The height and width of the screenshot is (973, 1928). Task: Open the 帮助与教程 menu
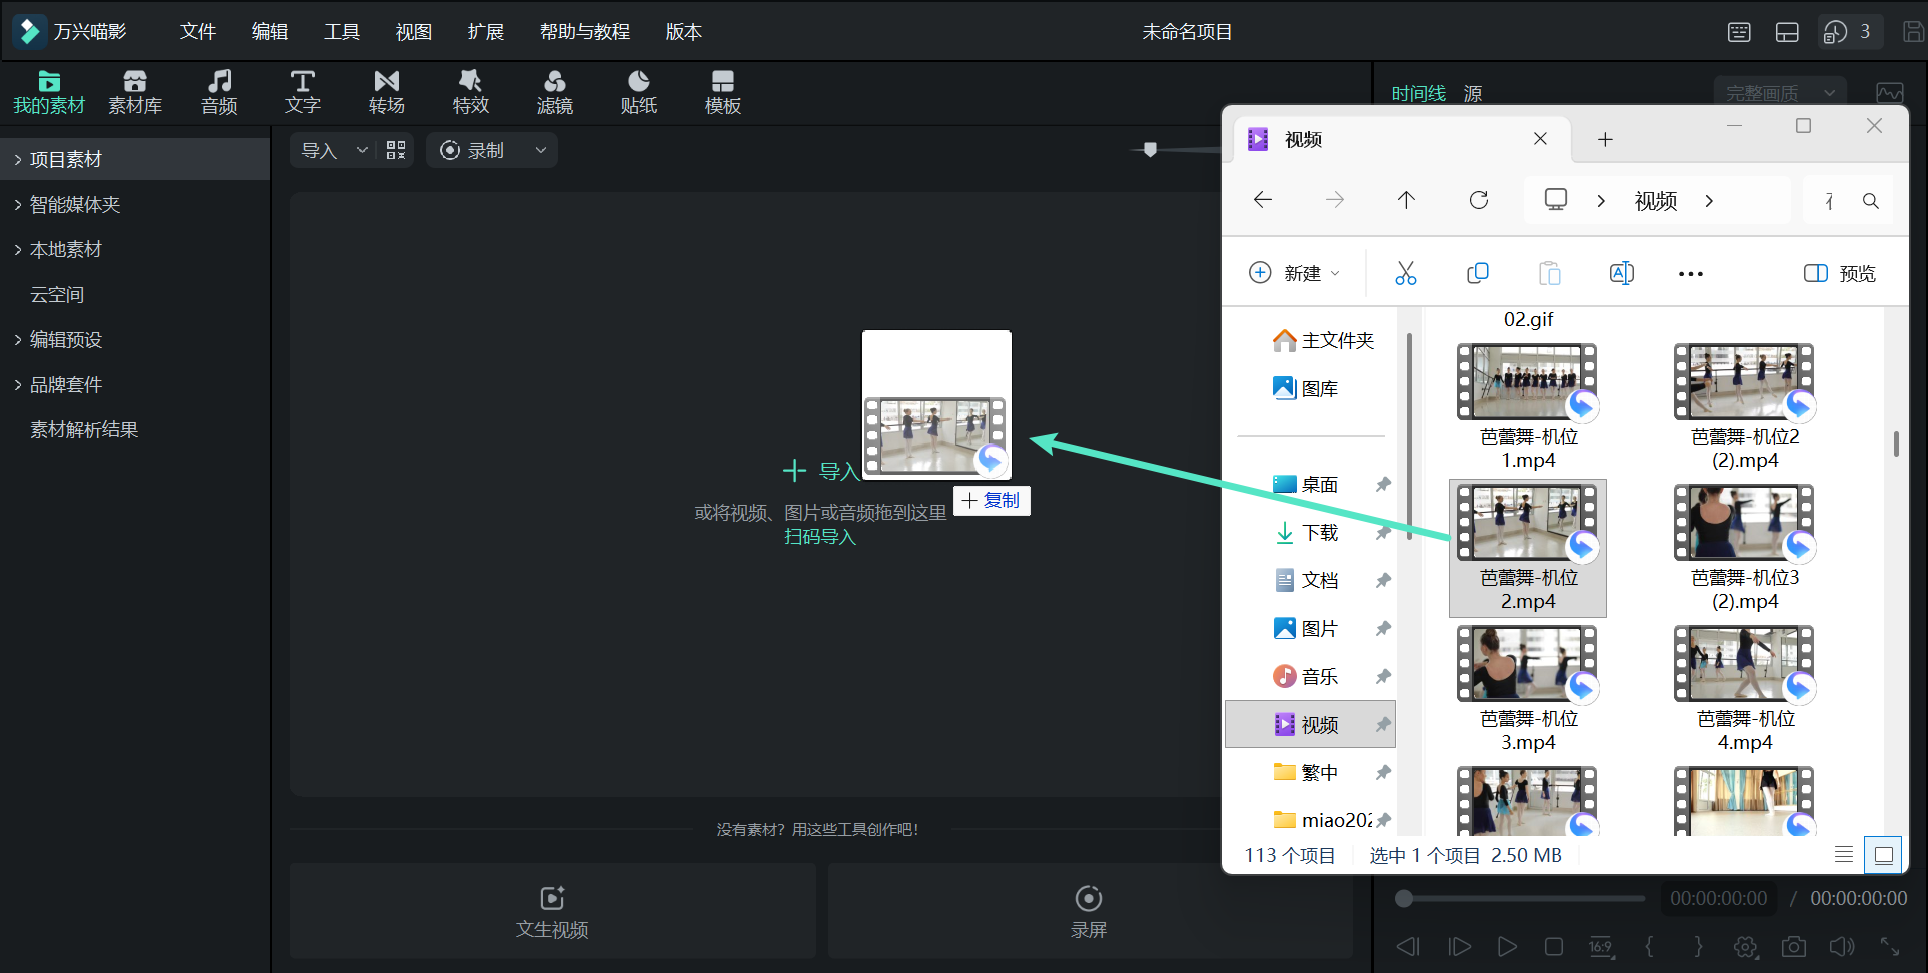585,32
